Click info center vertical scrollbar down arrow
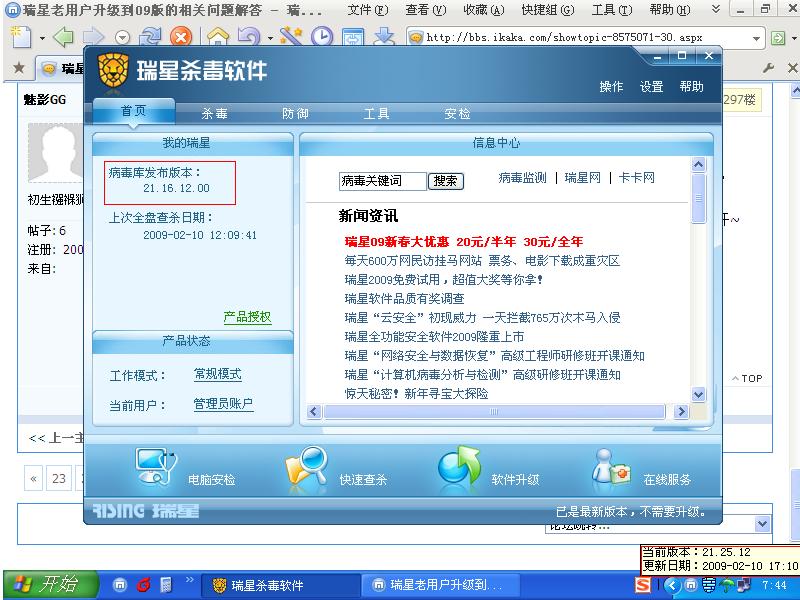The height and width of the screenshot is (600, 800). coord(698,394)
